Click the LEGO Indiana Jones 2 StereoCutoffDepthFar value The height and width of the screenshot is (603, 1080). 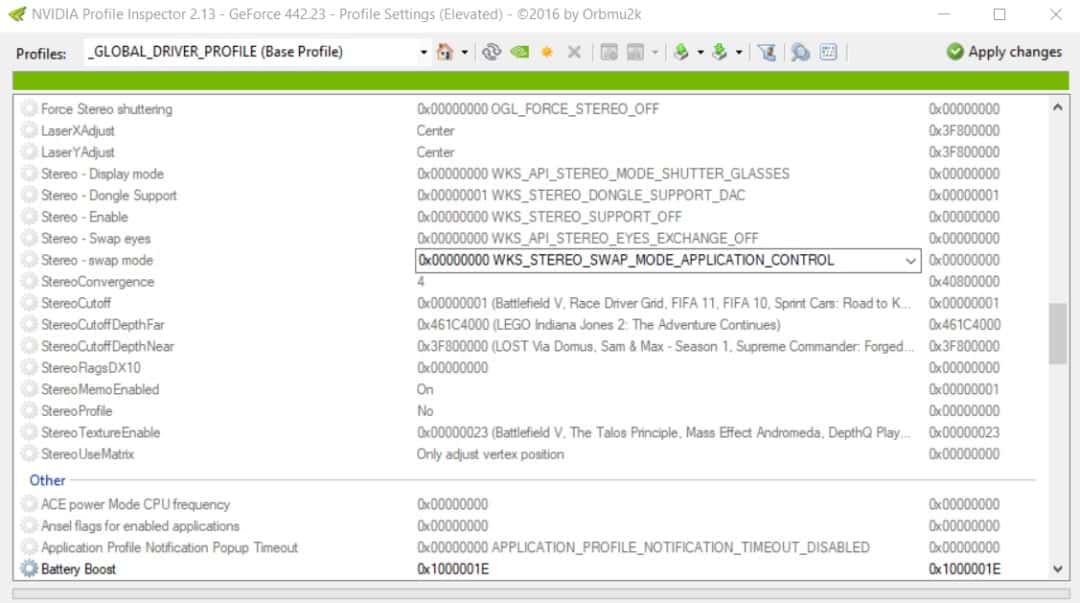pyautogui.click(x=599, y=325)
